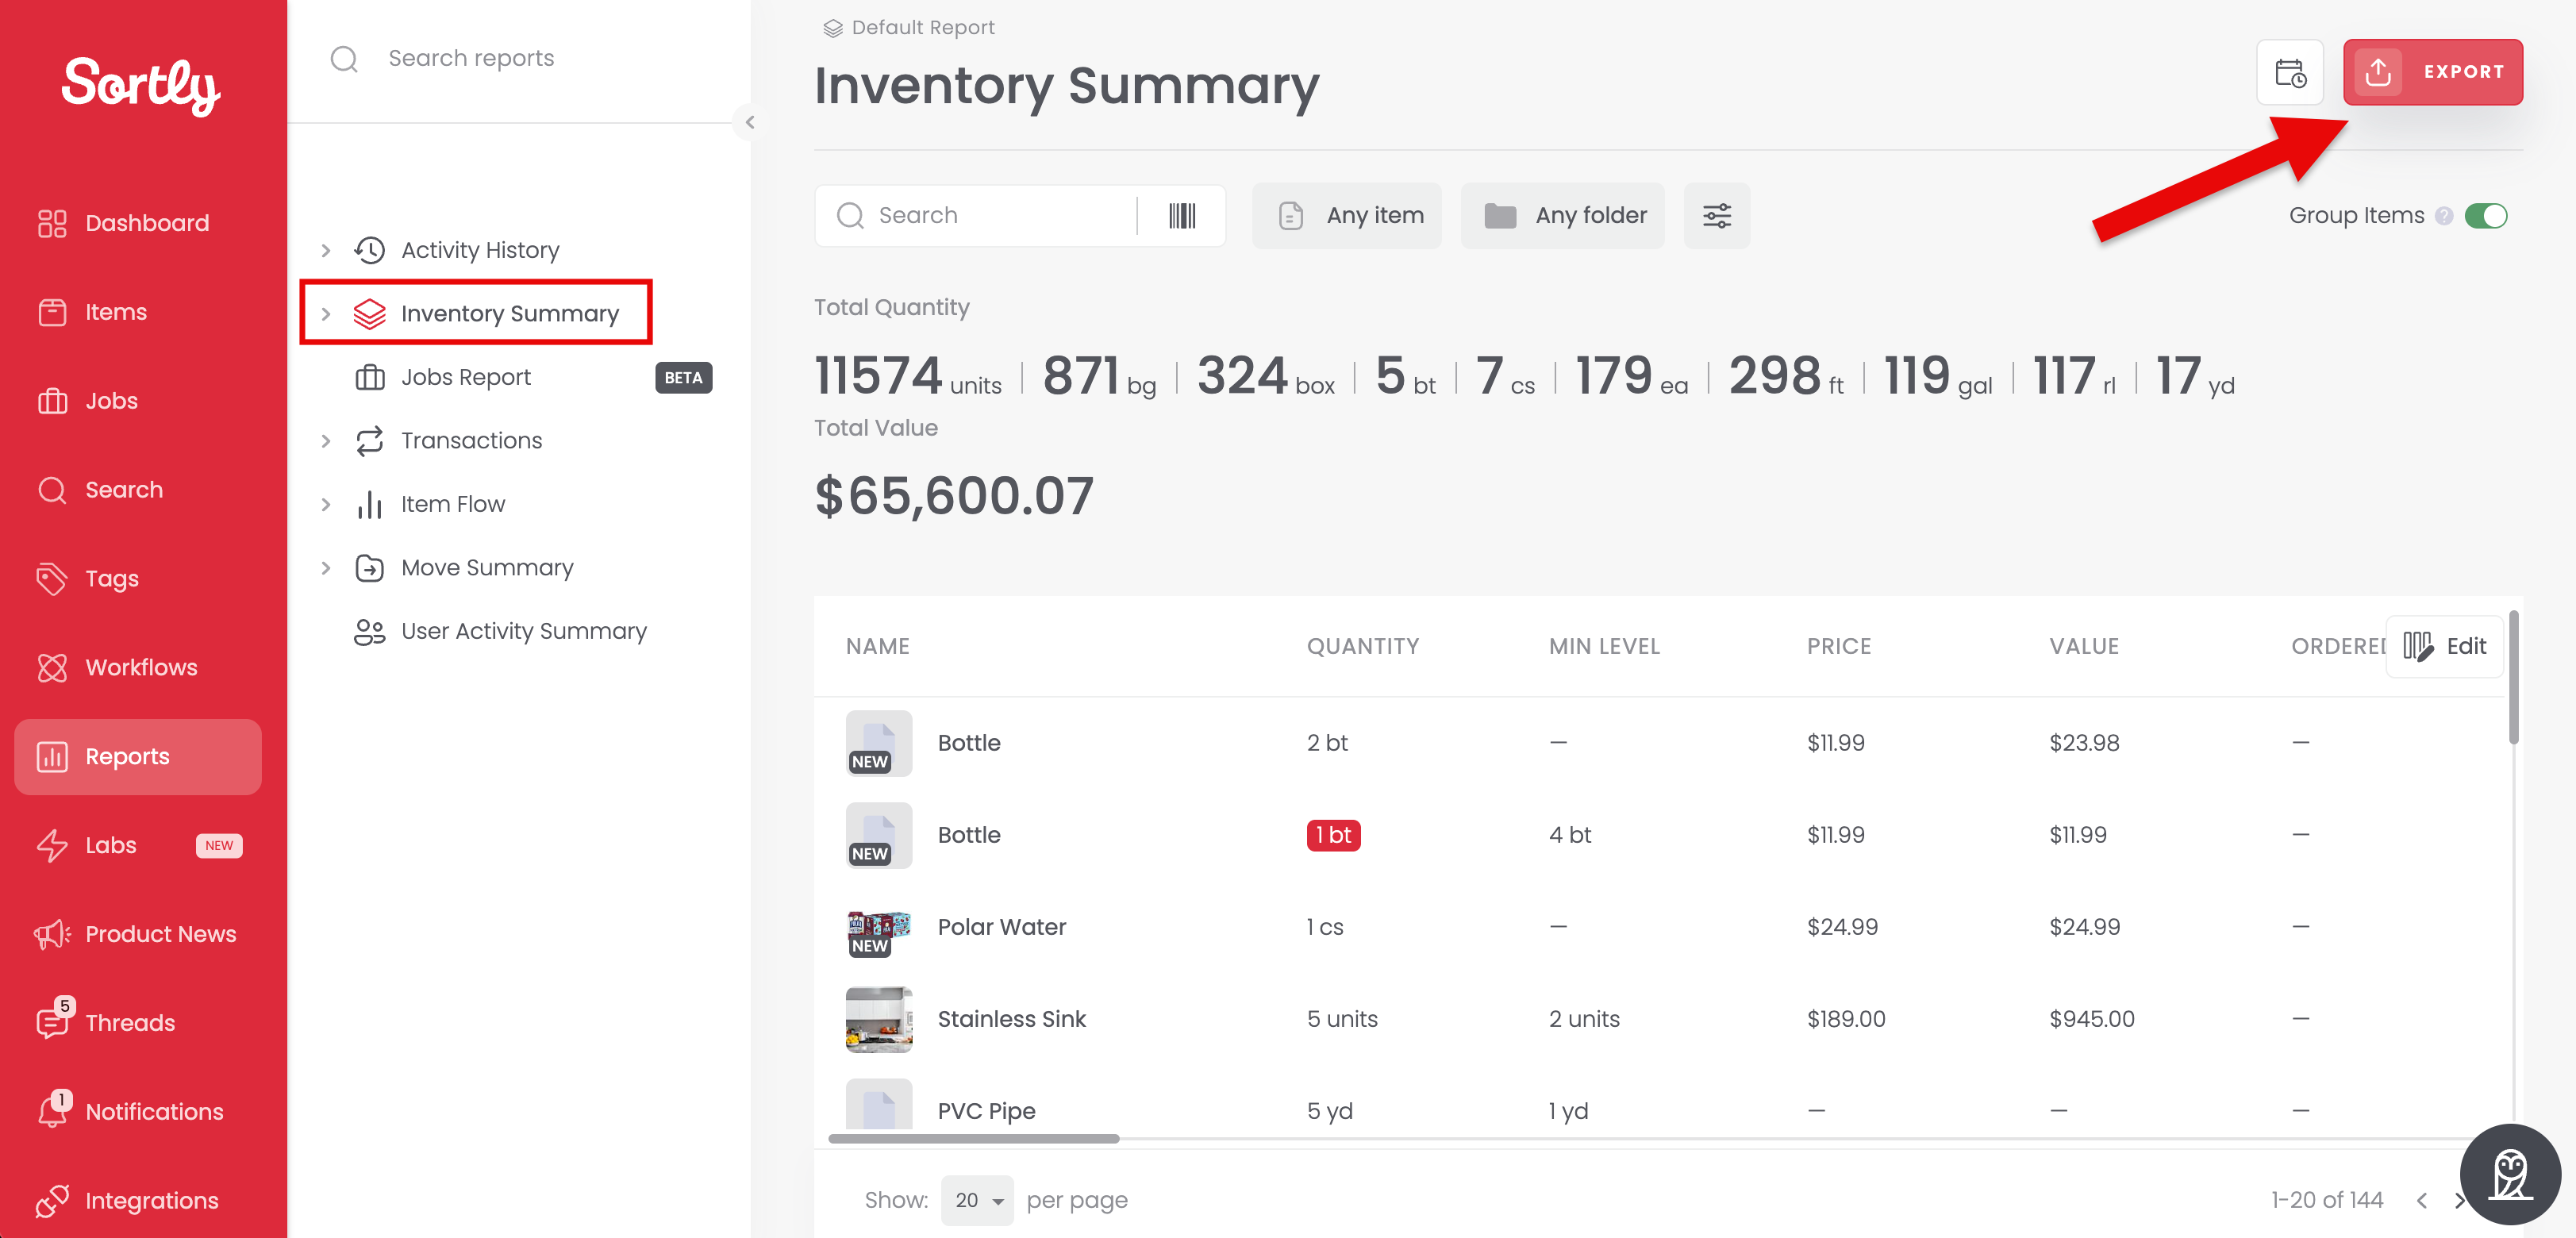Open the advanced filters sliders icon
The height and width of the screenshot is (1238, 2576).
1717,216
